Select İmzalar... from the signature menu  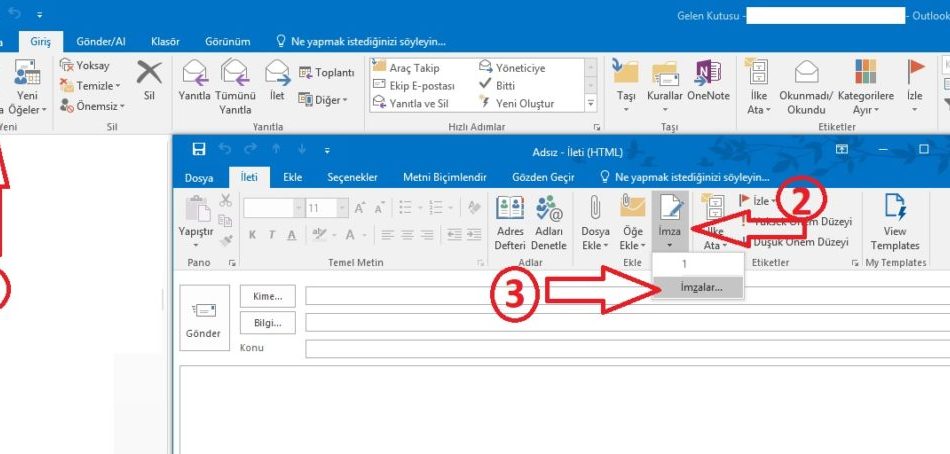tap(698, 287)
